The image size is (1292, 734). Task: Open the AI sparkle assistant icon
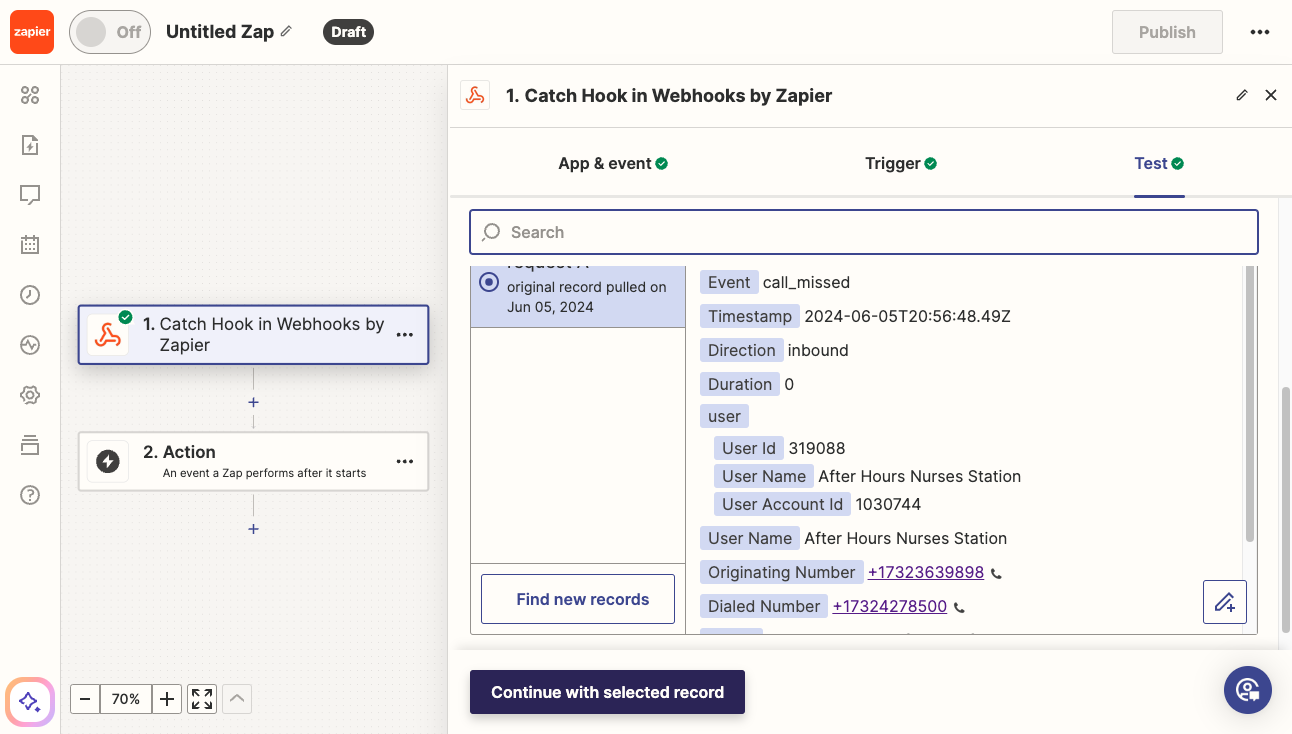[30, 701]
